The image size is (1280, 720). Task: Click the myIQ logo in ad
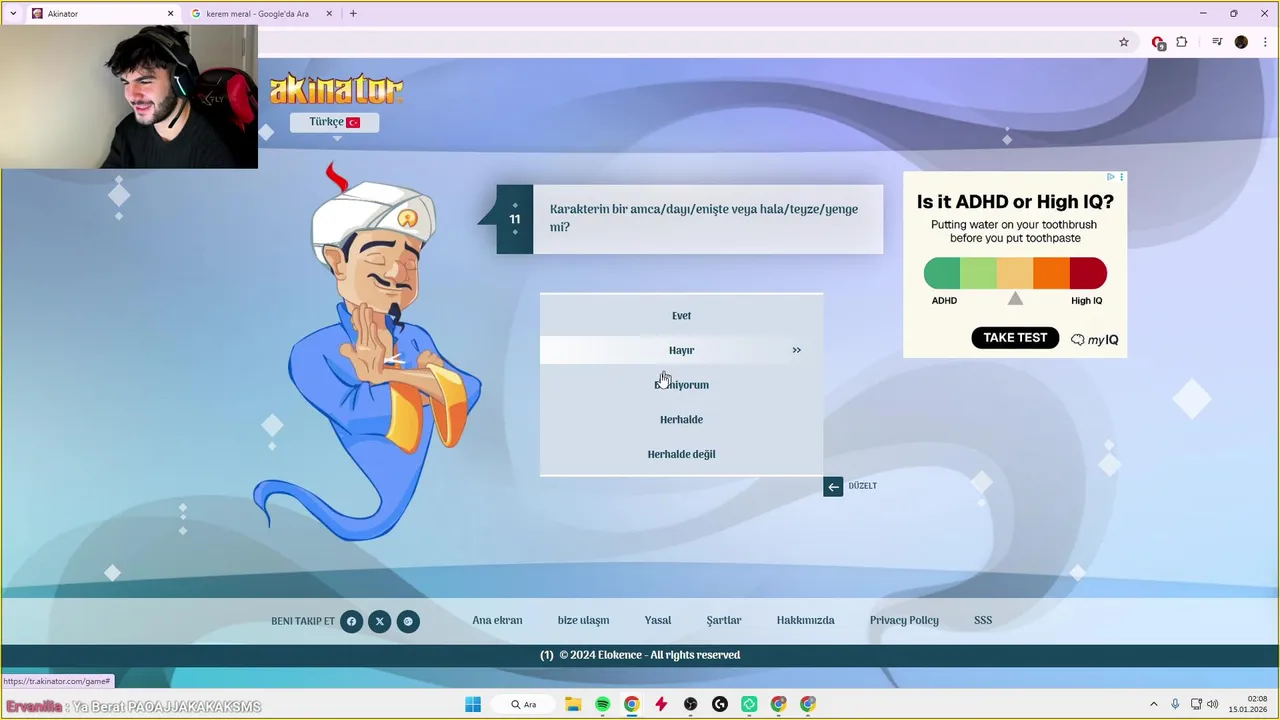coord(1094,340)
